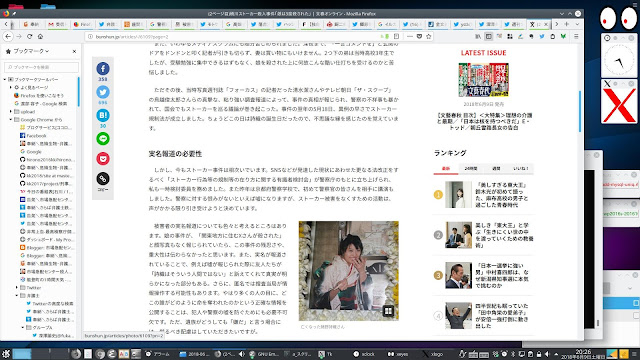Viewport: 640px width, 360px height.
Task: Click the Hatena Bookmark share icon
Action: (x=103, y=115)
